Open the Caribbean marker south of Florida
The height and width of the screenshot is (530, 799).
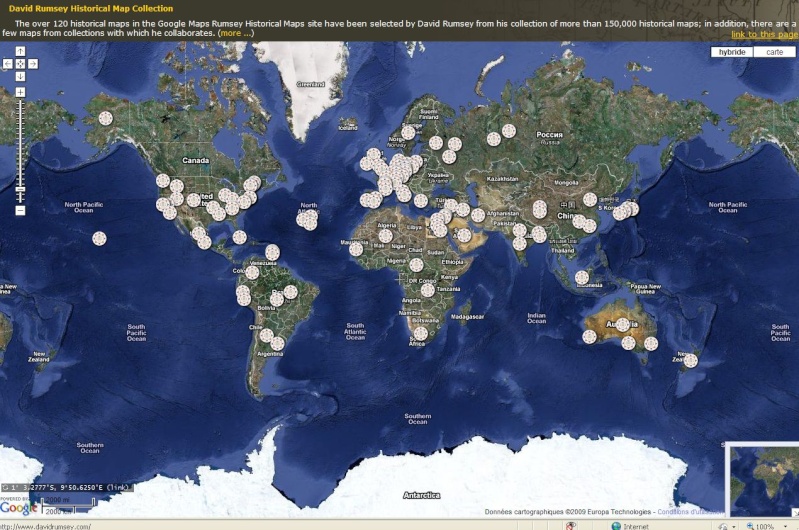point(239,237)
